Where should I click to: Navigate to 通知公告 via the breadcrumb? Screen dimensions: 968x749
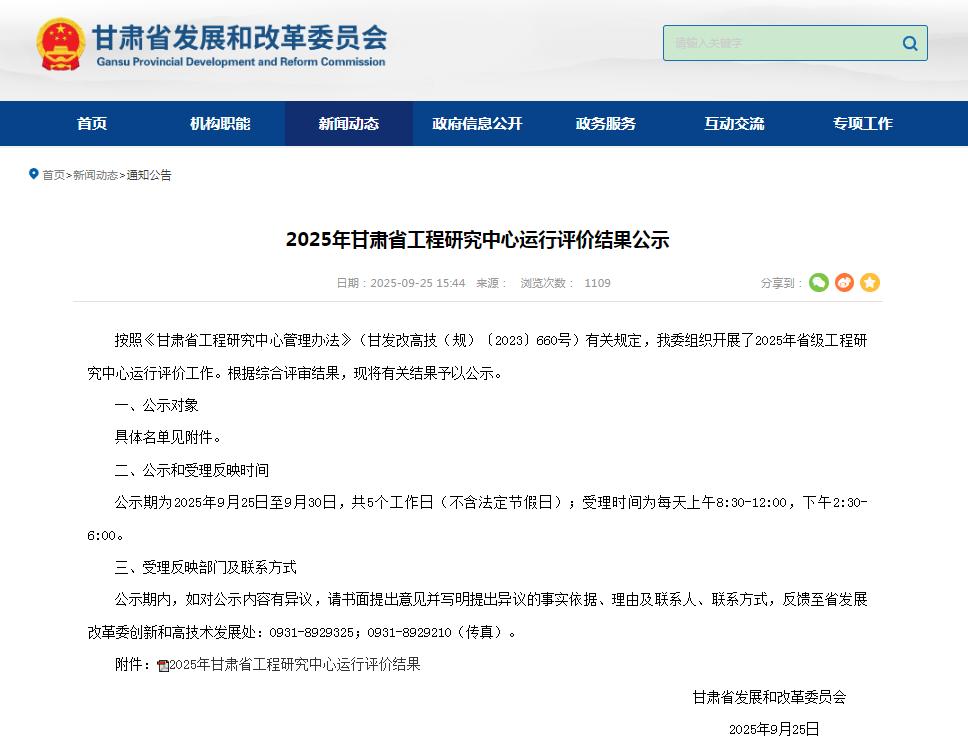coord(150,175)
